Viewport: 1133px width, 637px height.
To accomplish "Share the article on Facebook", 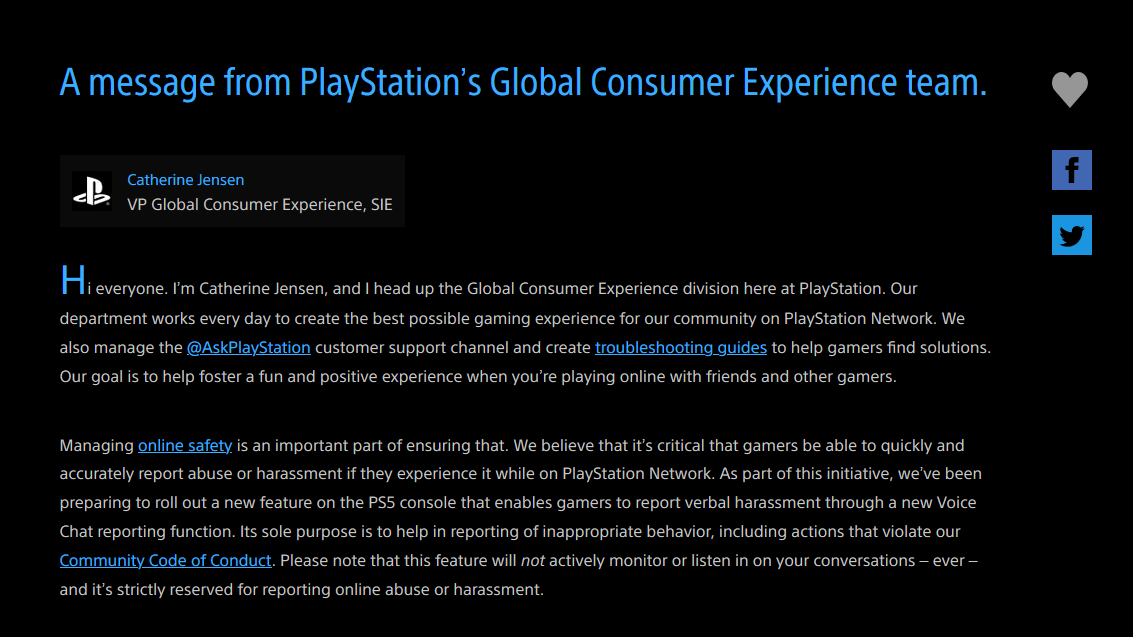I will [1072, 170].
